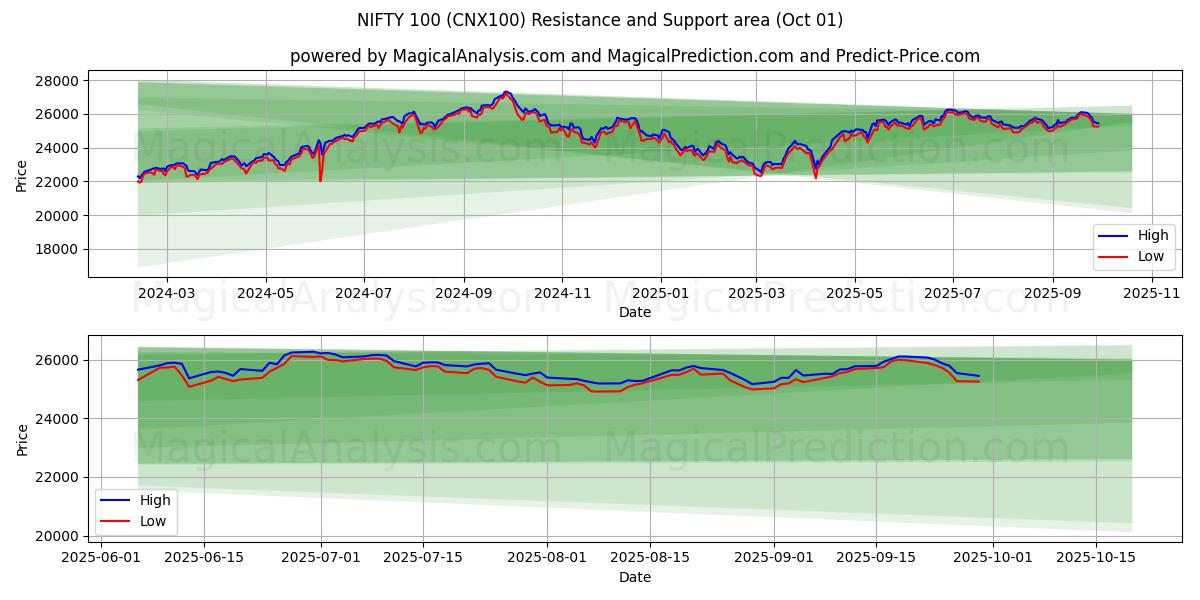Click the 2025-01 date tick label
Viewport: 1200px width, 600px height.
coord(660,292)
